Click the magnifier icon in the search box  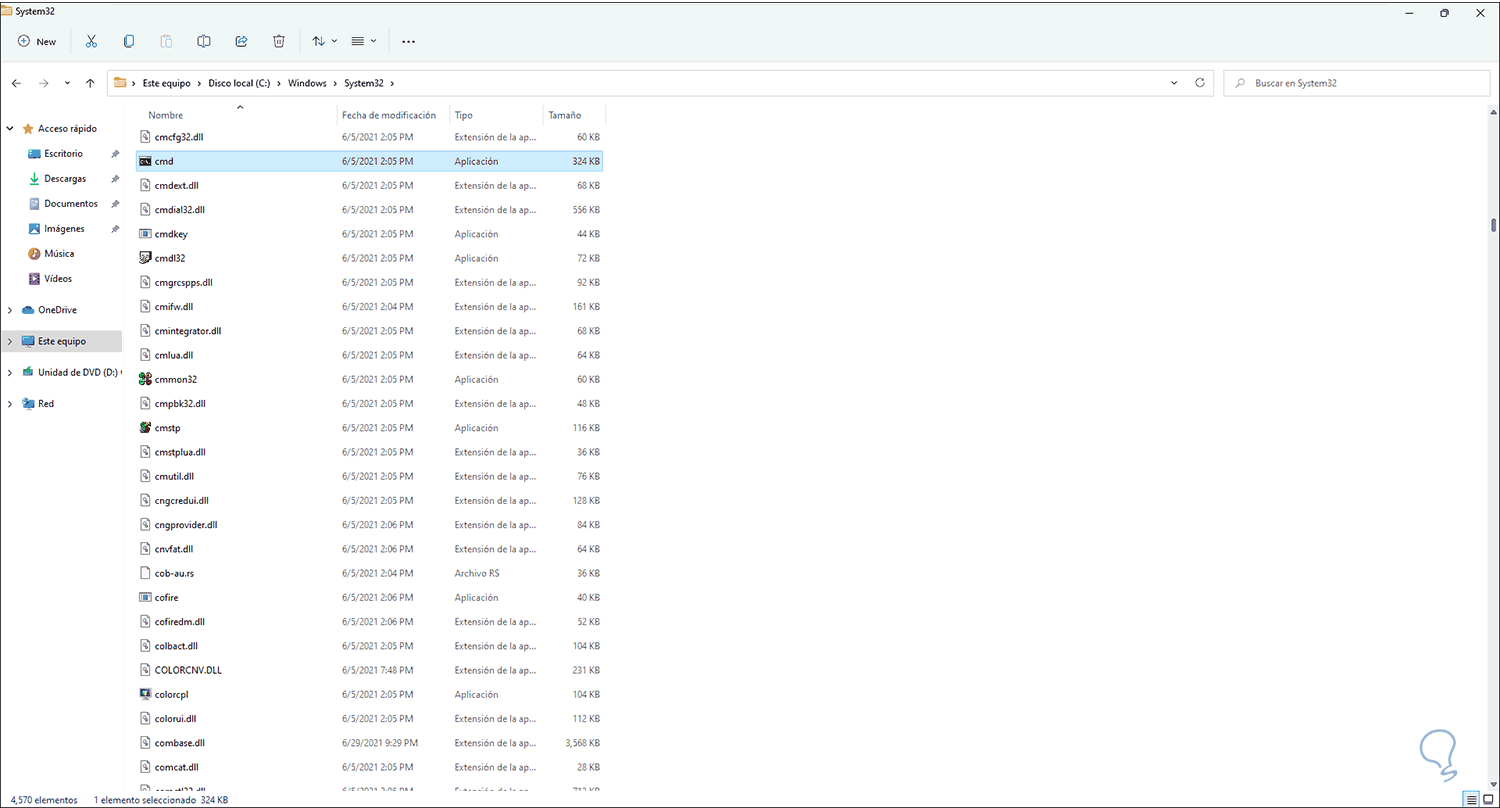tap(1240, 83)
